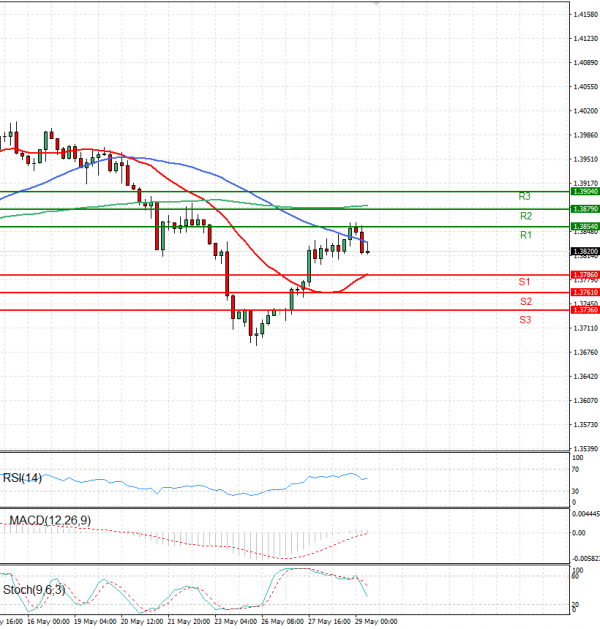Click the MACD scale value 0.00
Screen dimensions: 600x629
579,533
